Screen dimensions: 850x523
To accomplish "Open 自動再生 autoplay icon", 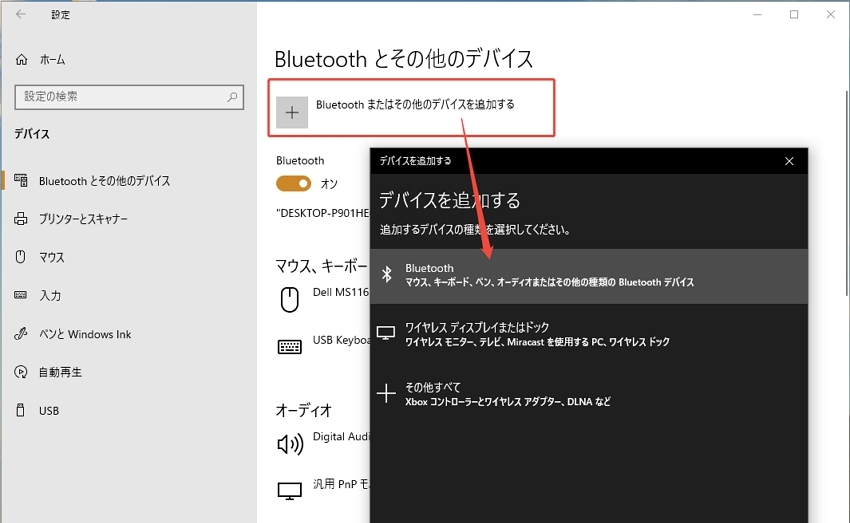I will pyautogui.click(x=21, y=372).
